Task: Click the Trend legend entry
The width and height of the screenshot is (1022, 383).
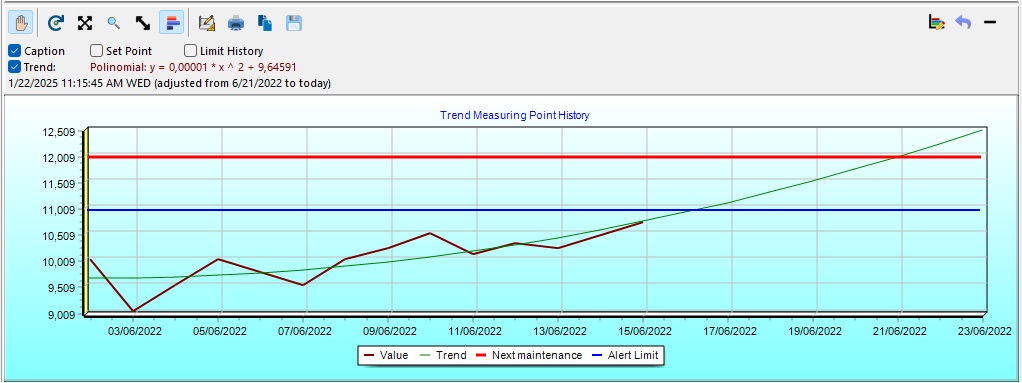Action: [x=443, y=355]
